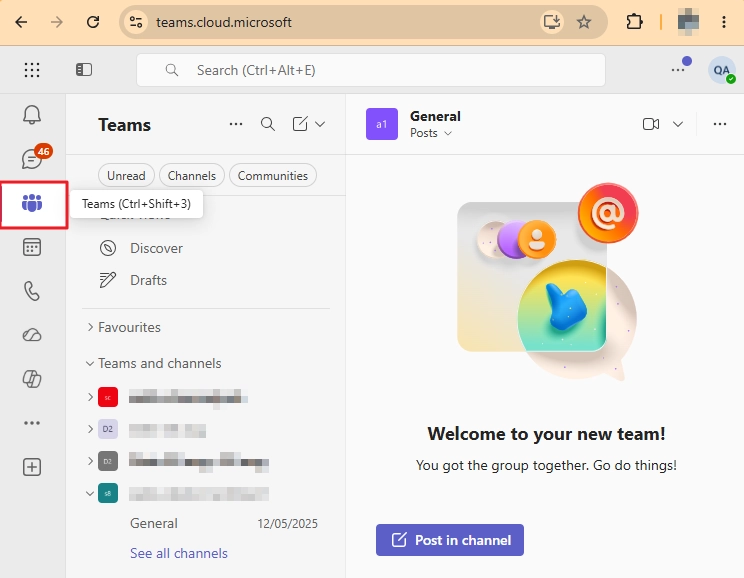Select the Teams icon in the rail
This screenshot has height=578, width=744.
32,203
